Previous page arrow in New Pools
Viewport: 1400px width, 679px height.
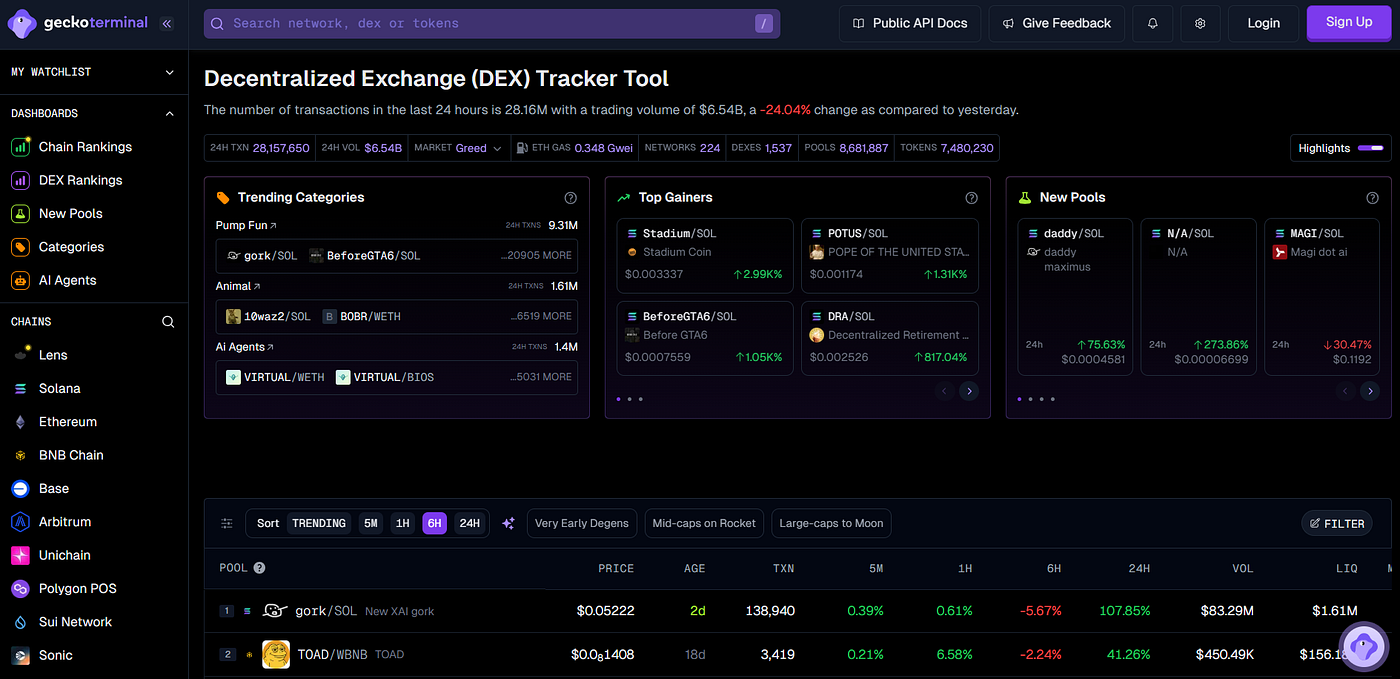coord(1345,391)
